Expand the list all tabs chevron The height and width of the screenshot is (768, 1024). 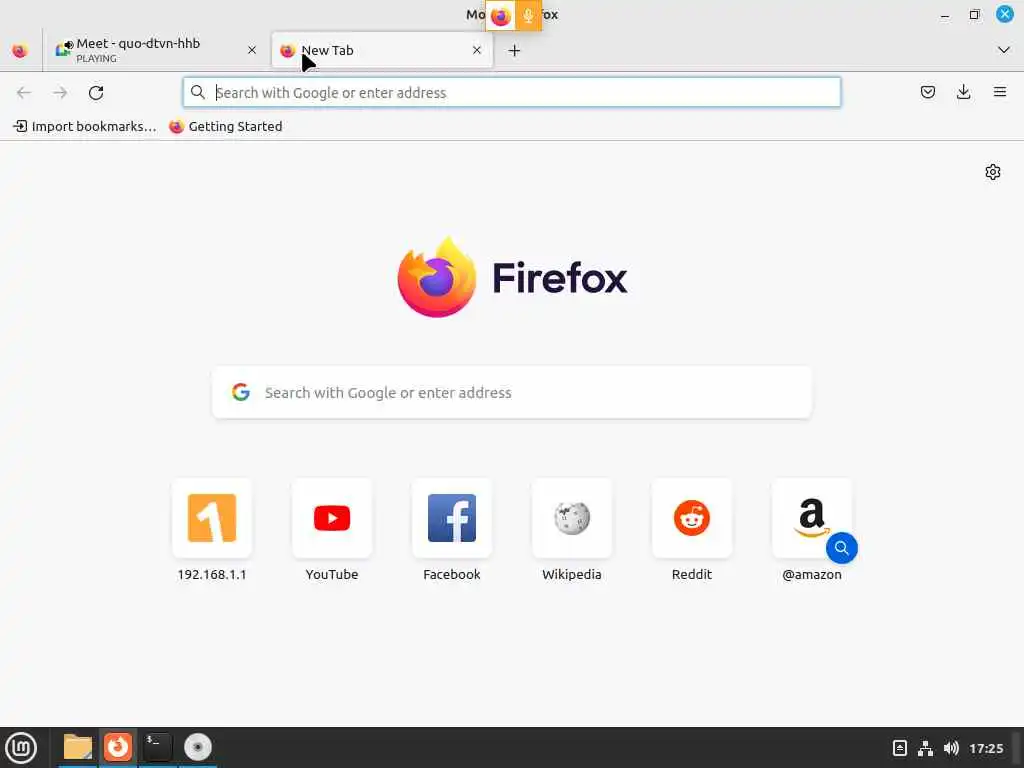click(1004, 50)
